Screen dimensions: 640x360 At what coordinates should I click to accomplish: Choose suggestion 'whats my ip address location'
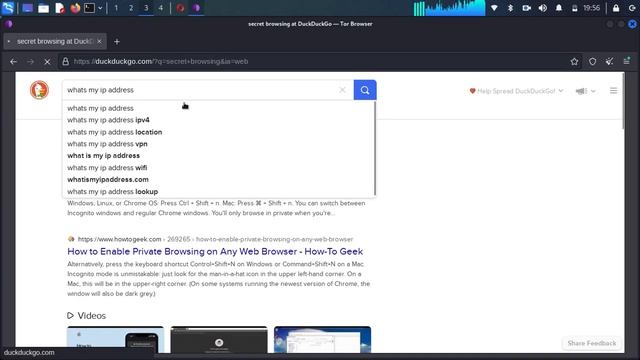tap(218, 132)
